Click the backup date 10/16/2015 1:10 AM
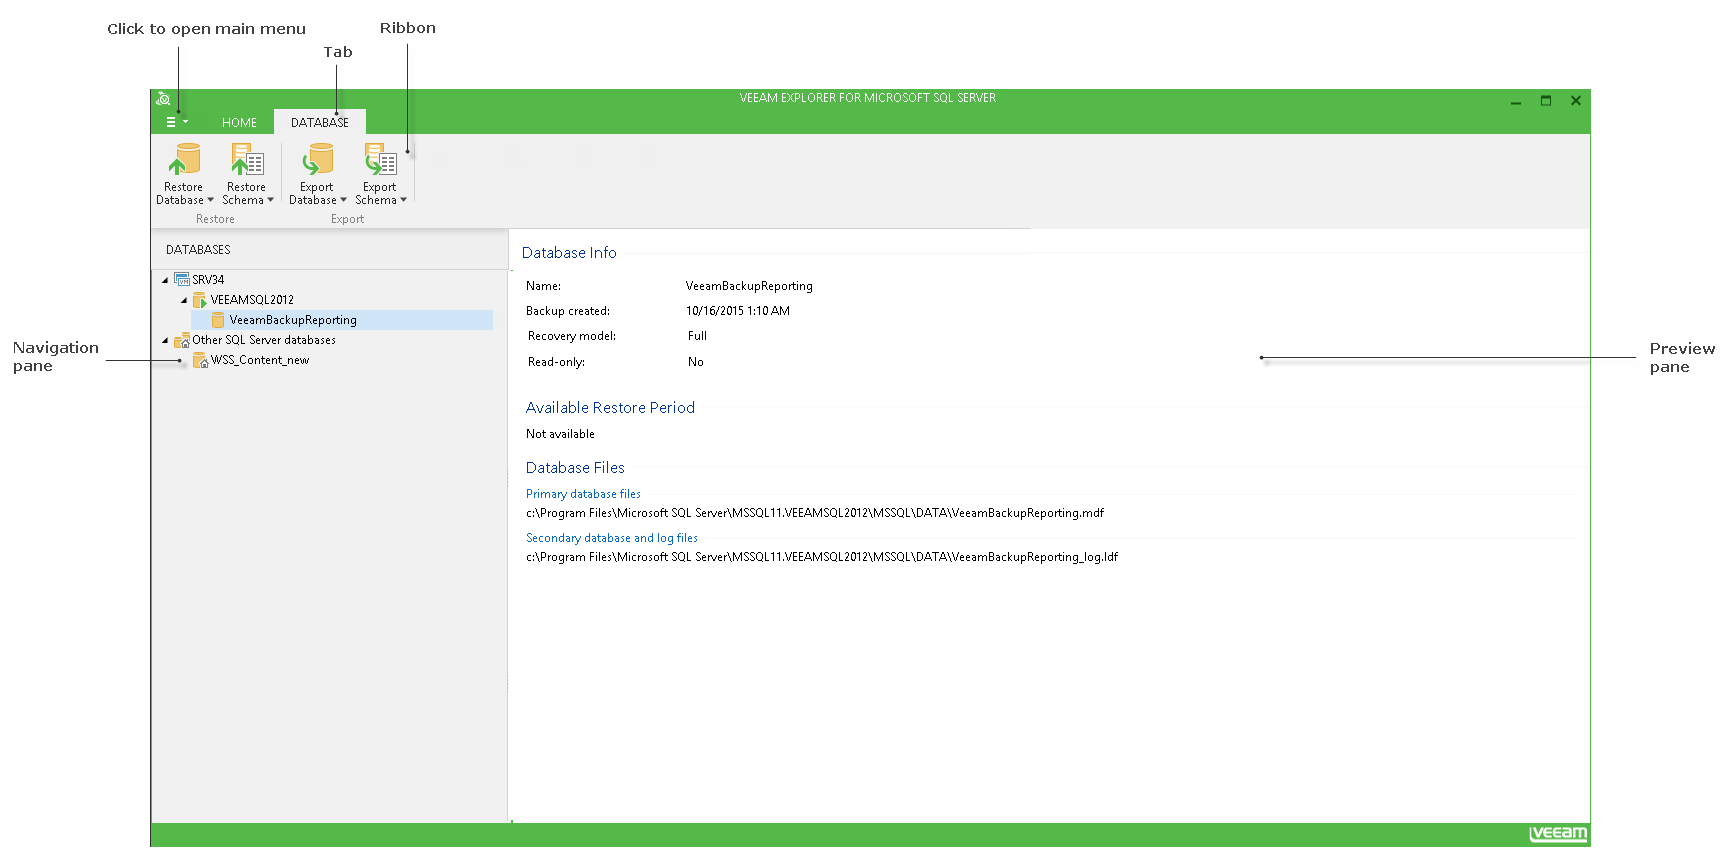The image size is (1734, 862). pyautogui.click(x=738, y=311)
